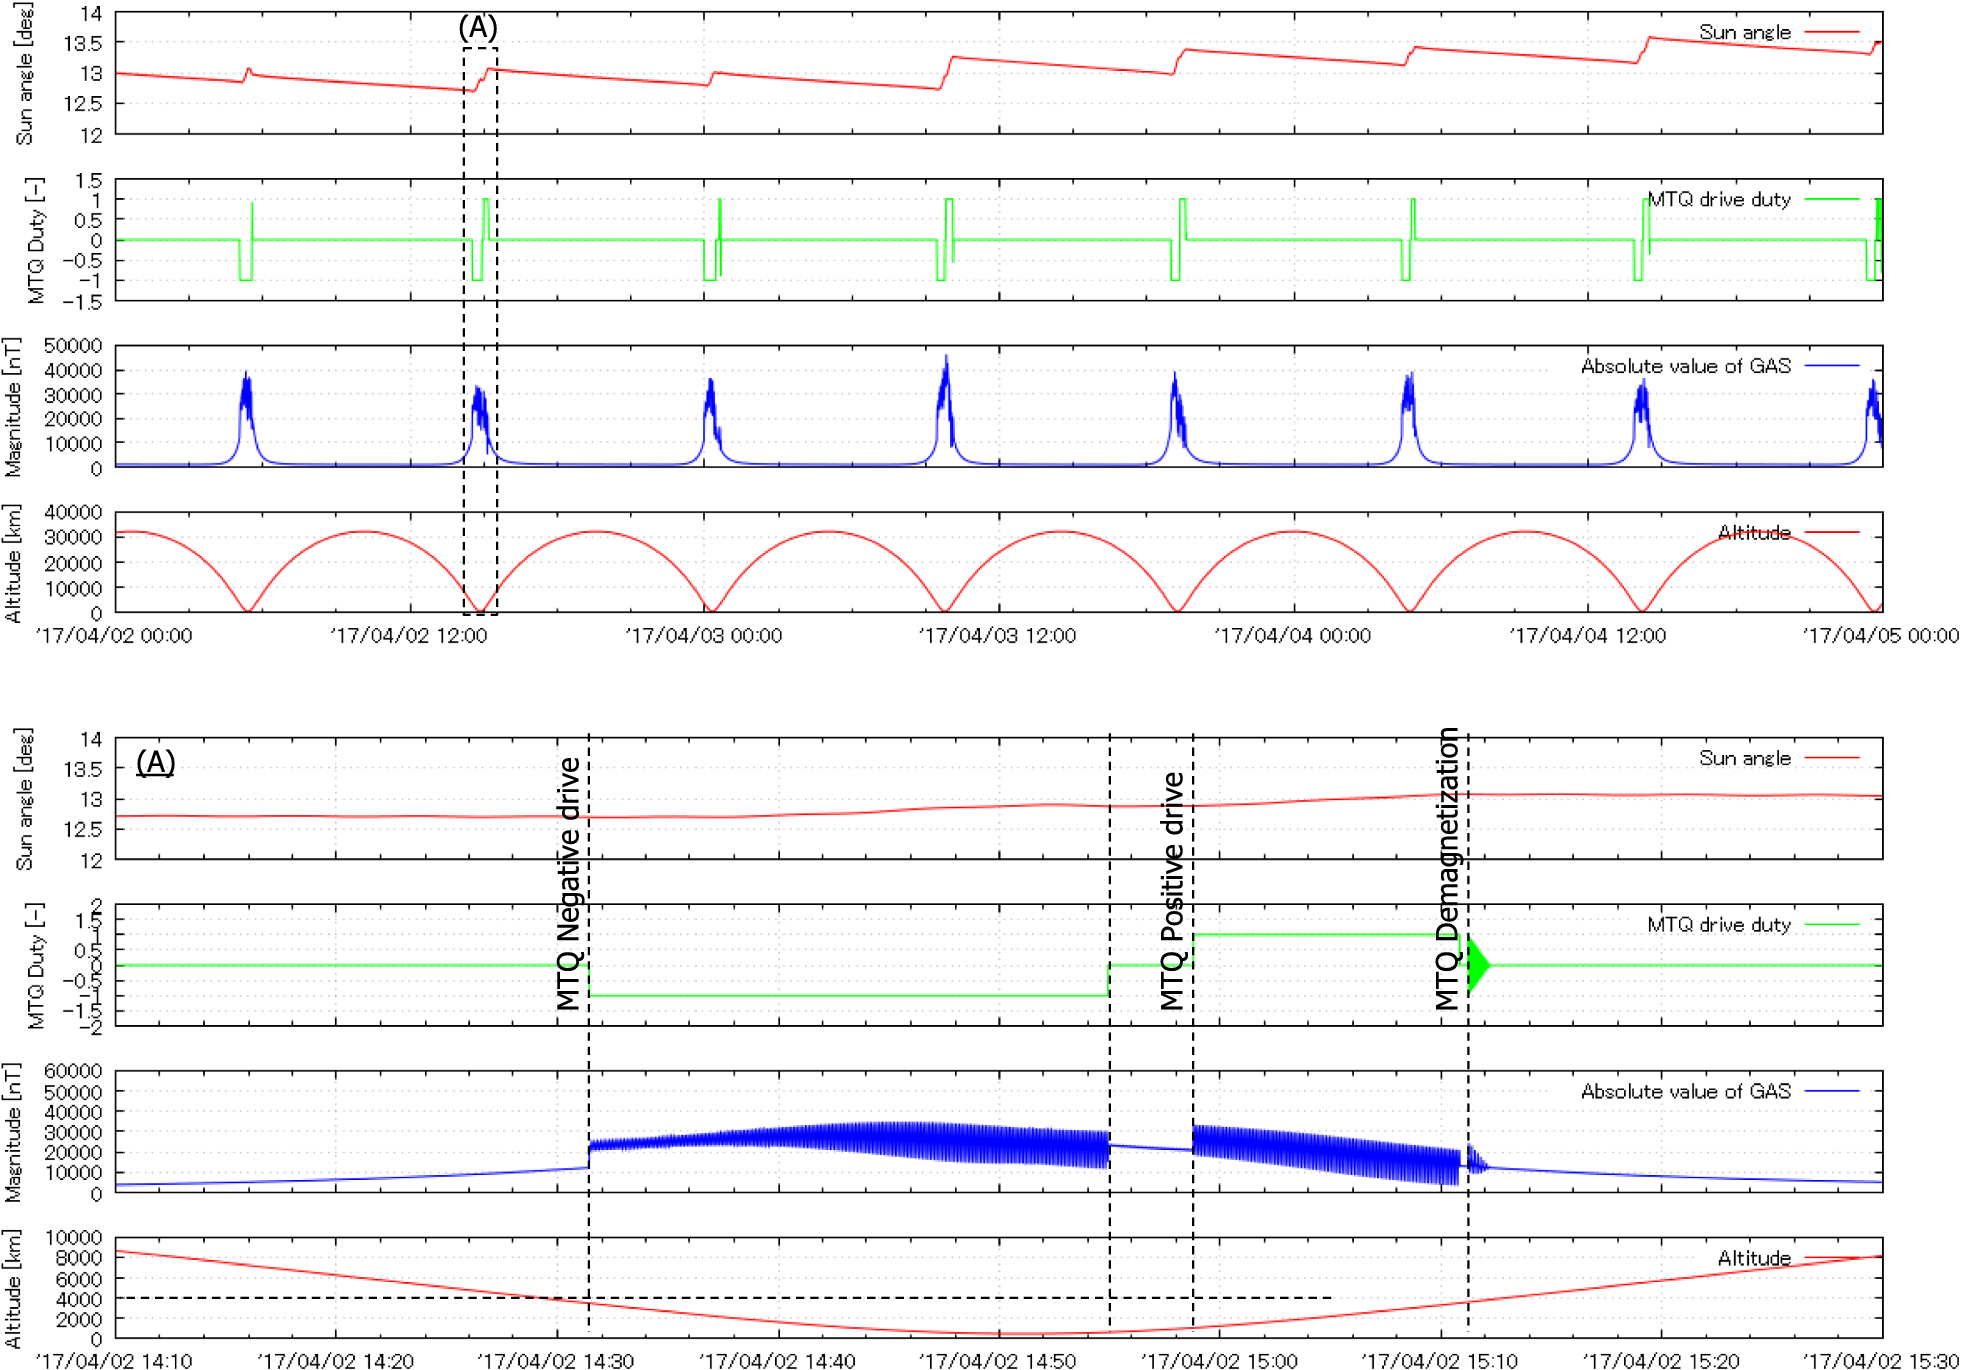Click MTQ drive duty legend in upper figure

click(x=1719, y=199)
